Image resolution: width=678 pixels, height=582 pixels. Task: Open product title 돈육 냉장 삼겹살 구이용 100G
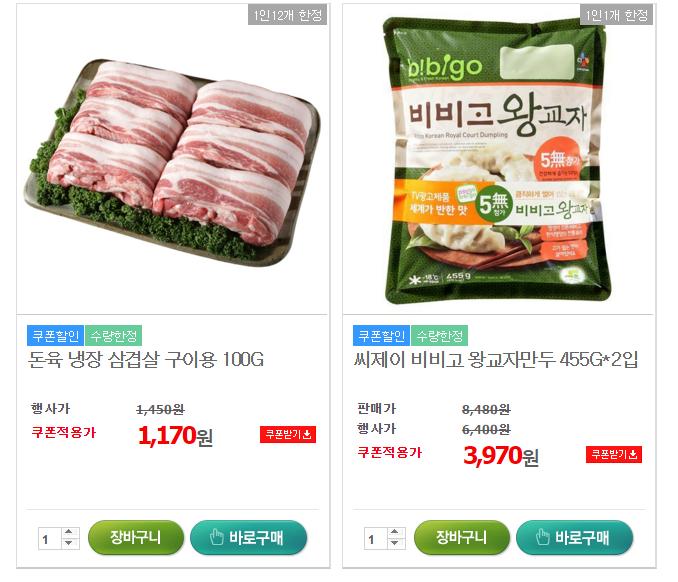click(146, 360)
